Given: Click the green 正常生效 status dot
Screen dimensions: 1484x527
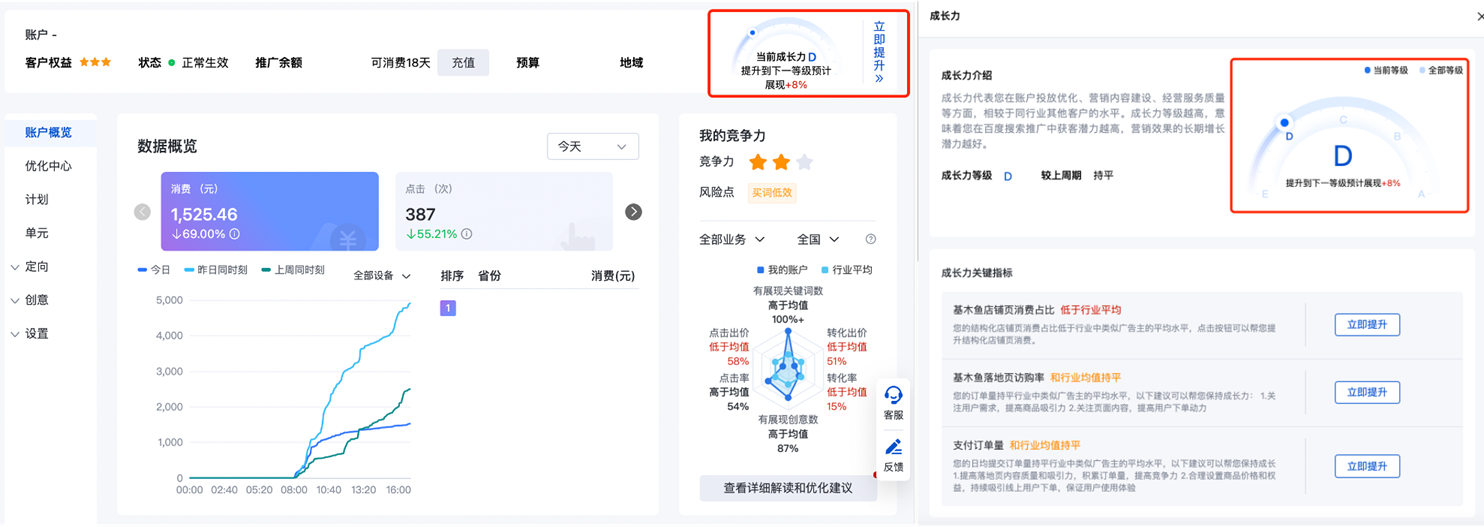Looking at the screenshot, I should point(172,63).
